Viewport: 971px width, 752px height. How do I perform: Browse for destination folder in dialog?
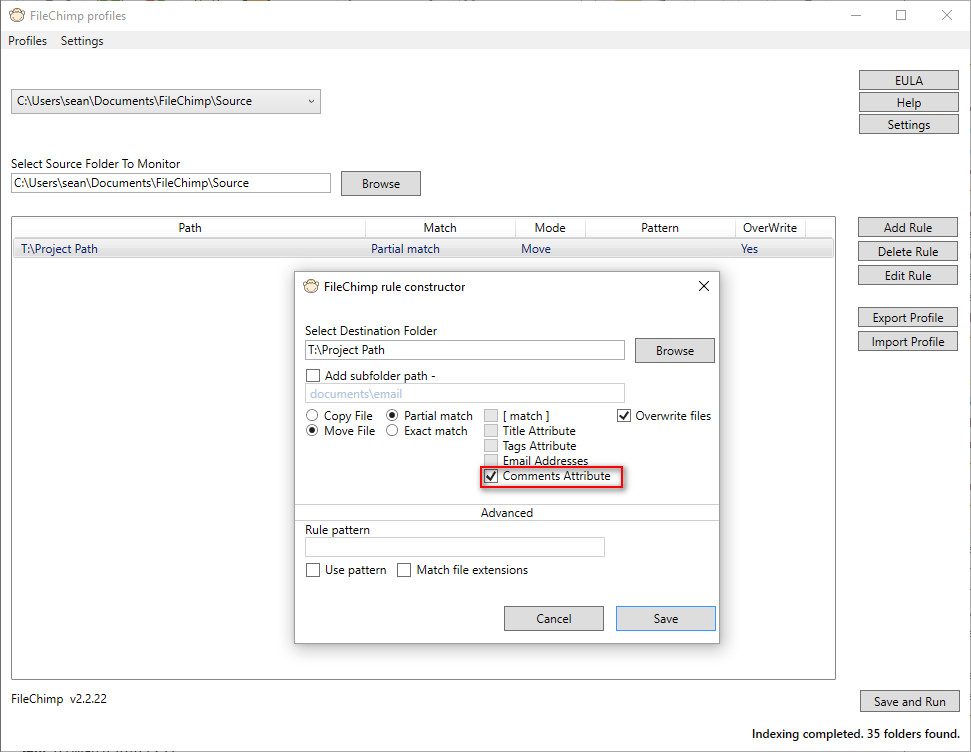pyautogui.click(x=674, y=351)
